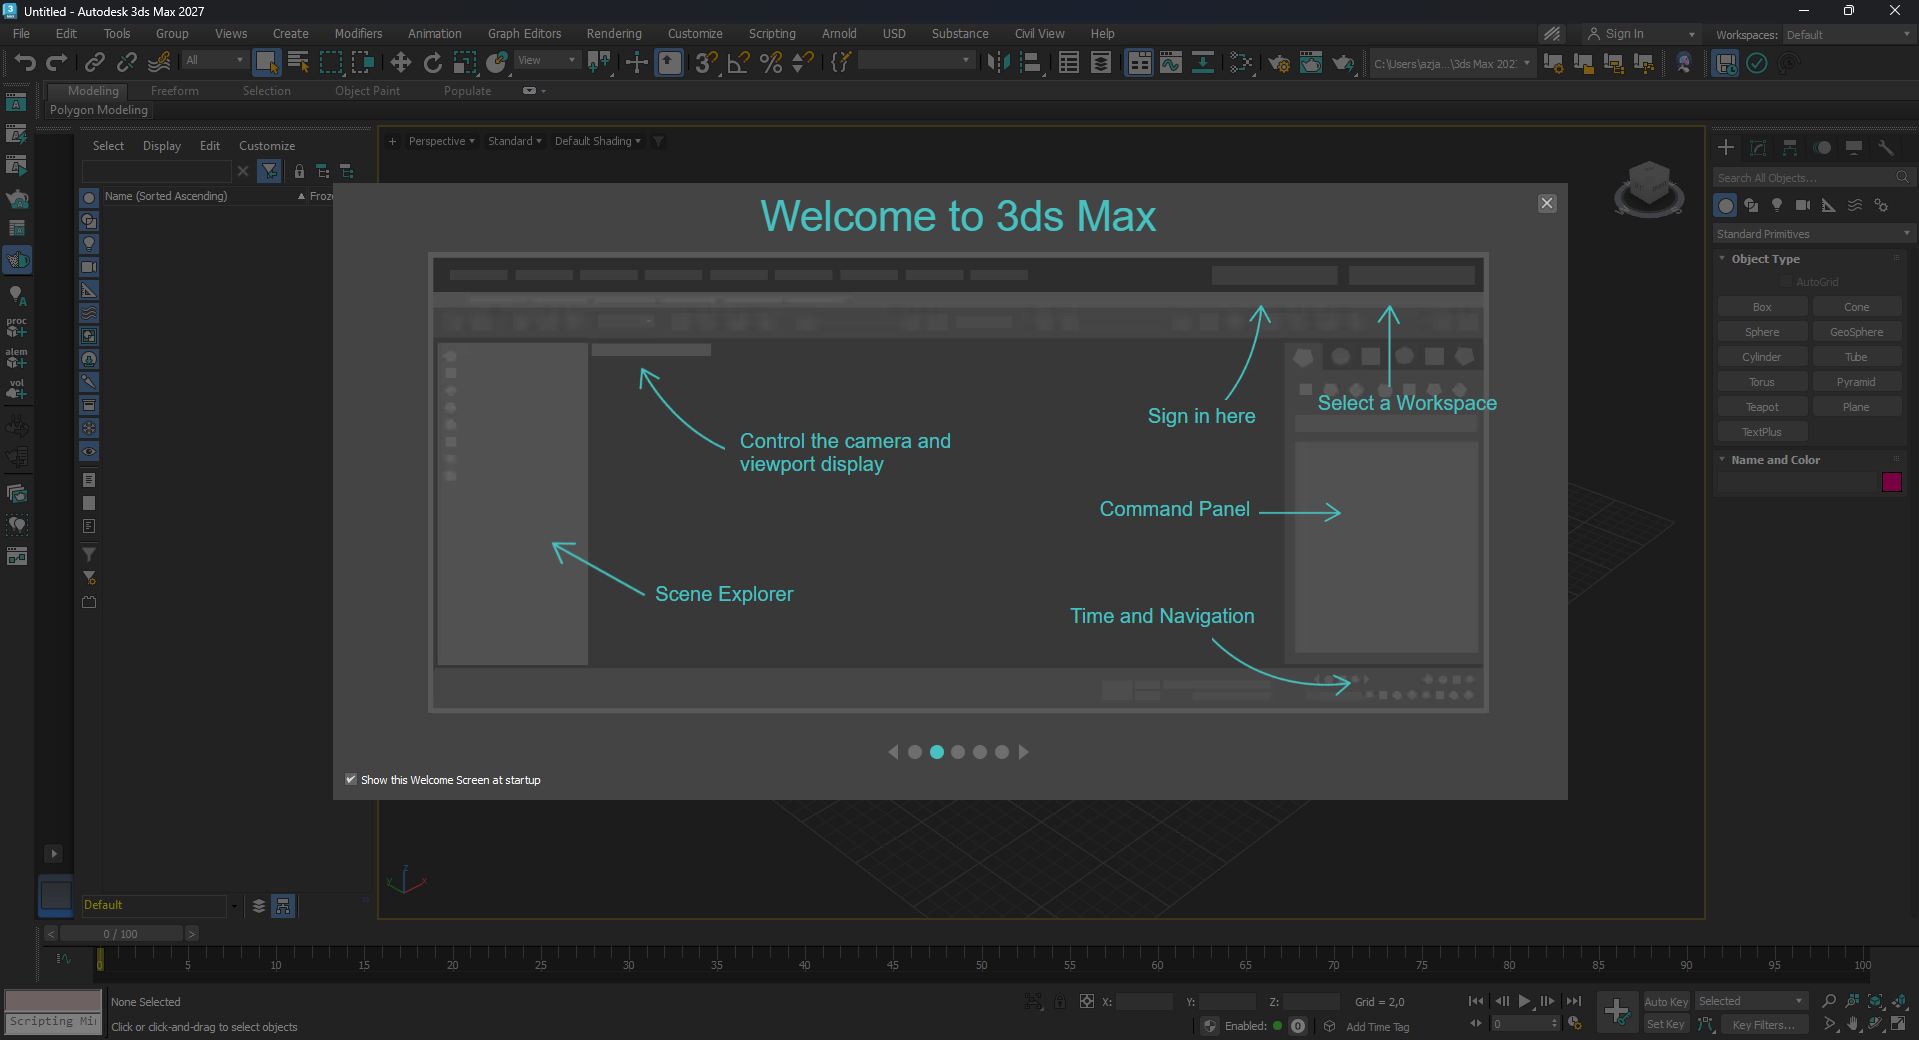The width and height of the screenshot is (1919, 1040).
Task: Open the Rendering menu
Action: (x=614, y=34)
